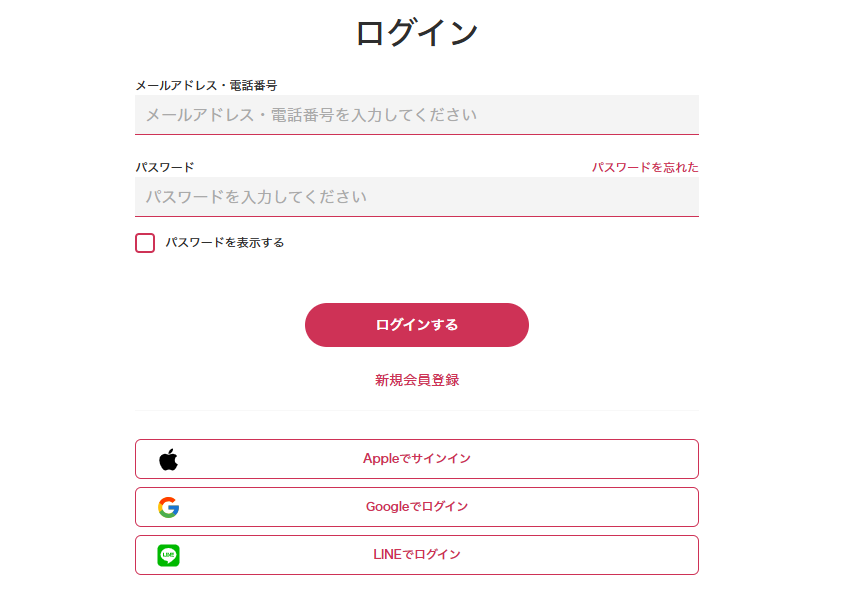860x610 pixels.
Task: Click the Apple logo icon
Action: 168,459
